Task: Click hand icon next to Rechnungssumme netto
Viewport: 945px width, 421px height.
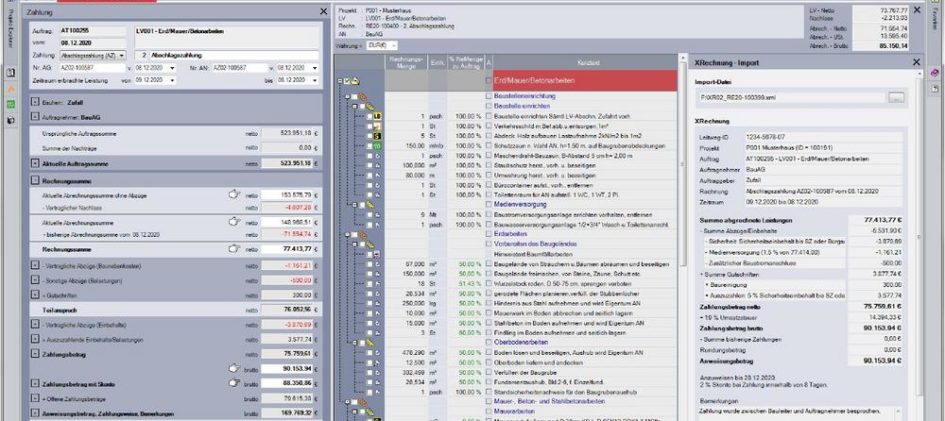Action: pos(235,249)
